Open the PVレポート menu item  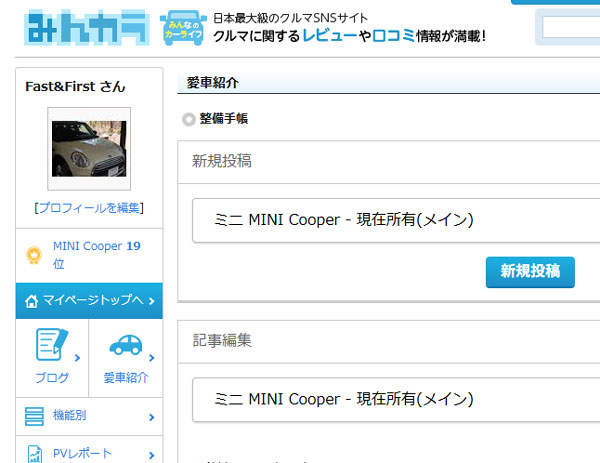tap(85, 453)
